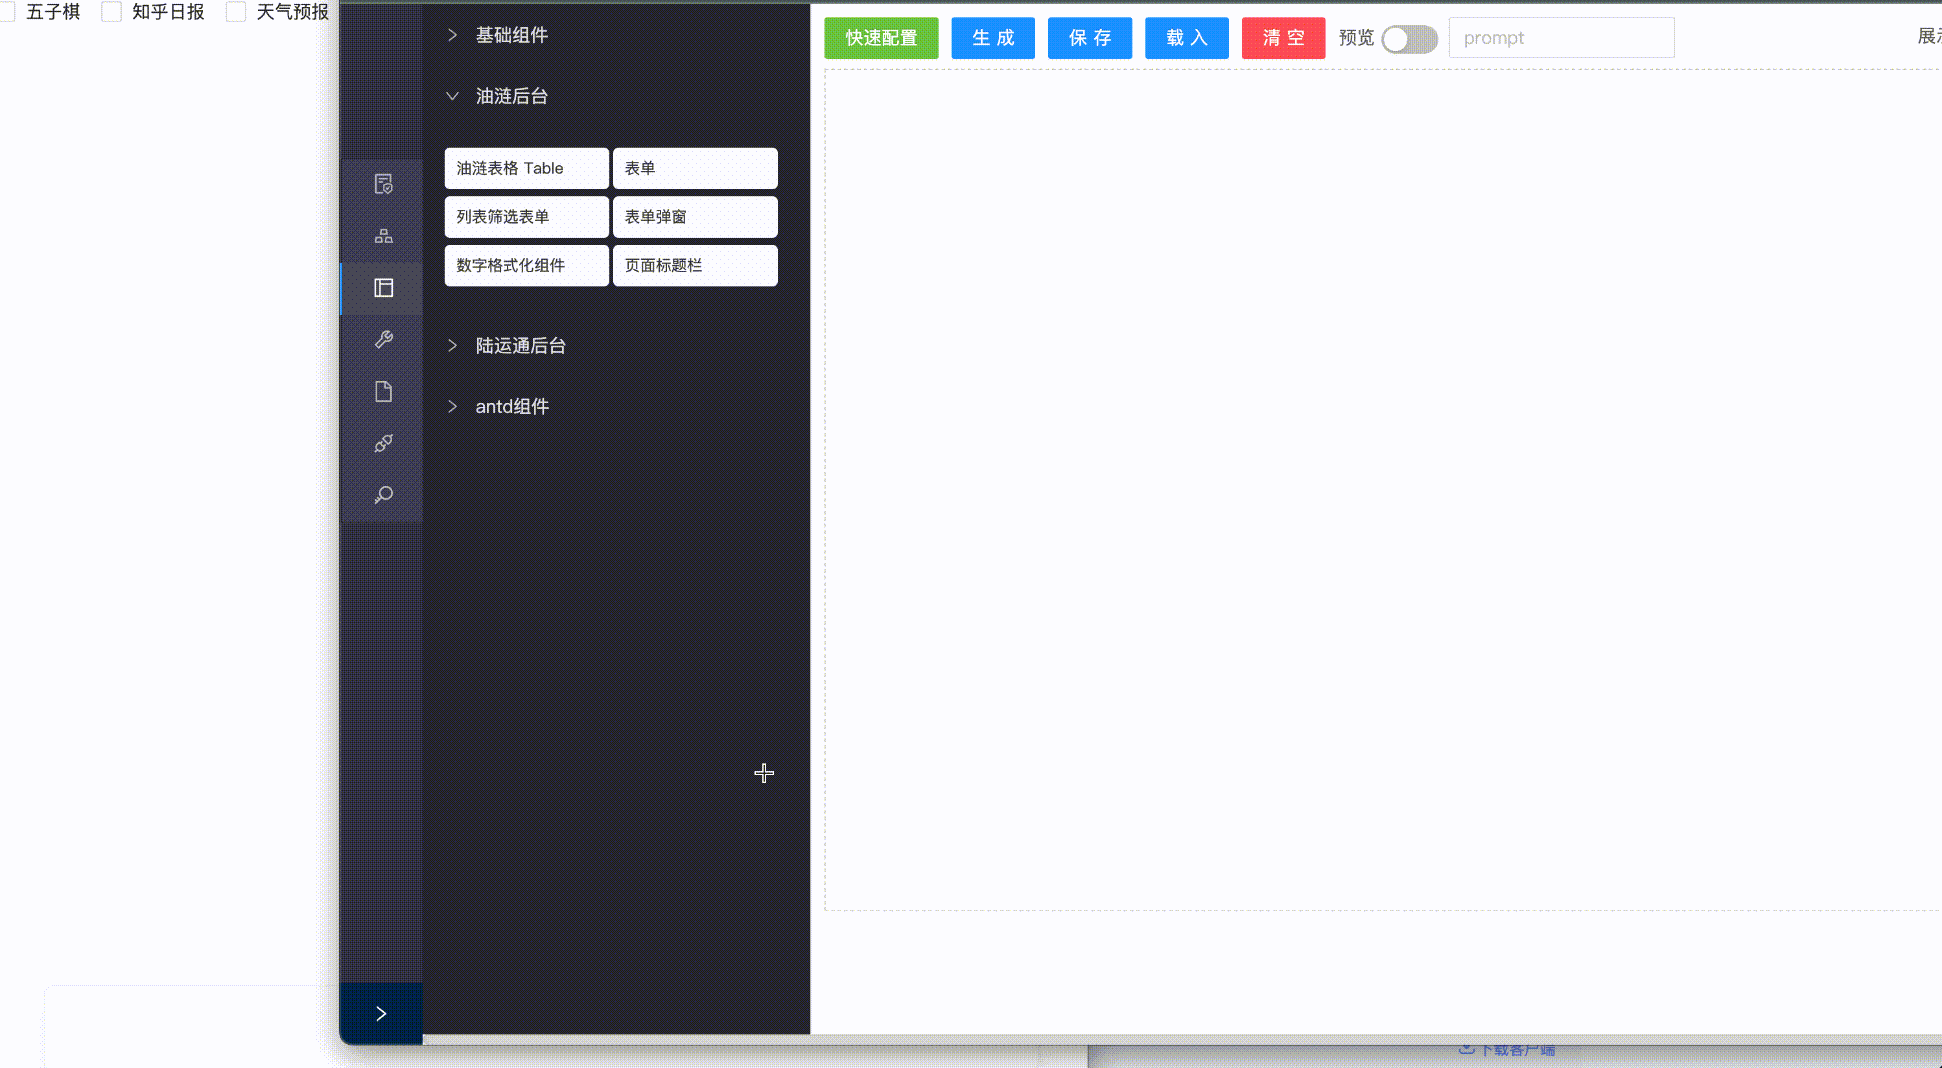This screenshot has width=1942, height=1068.
Task: Expand the antd组件 section
Action: 511,406
